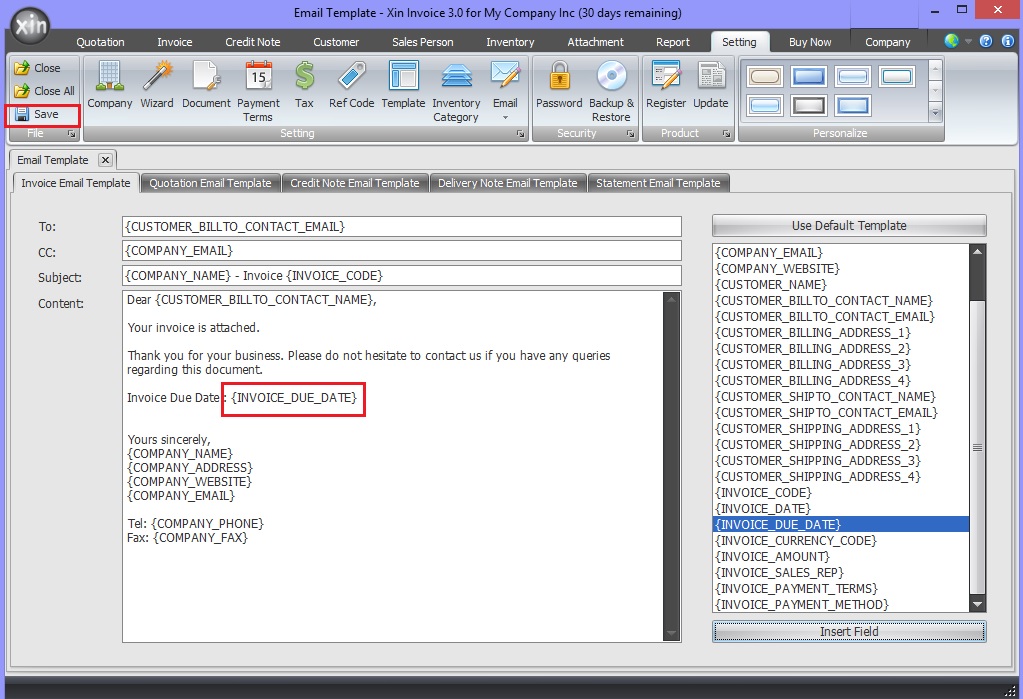1023x699 pixels.
Task: Click the globe language icon
Action: [951, 41]
